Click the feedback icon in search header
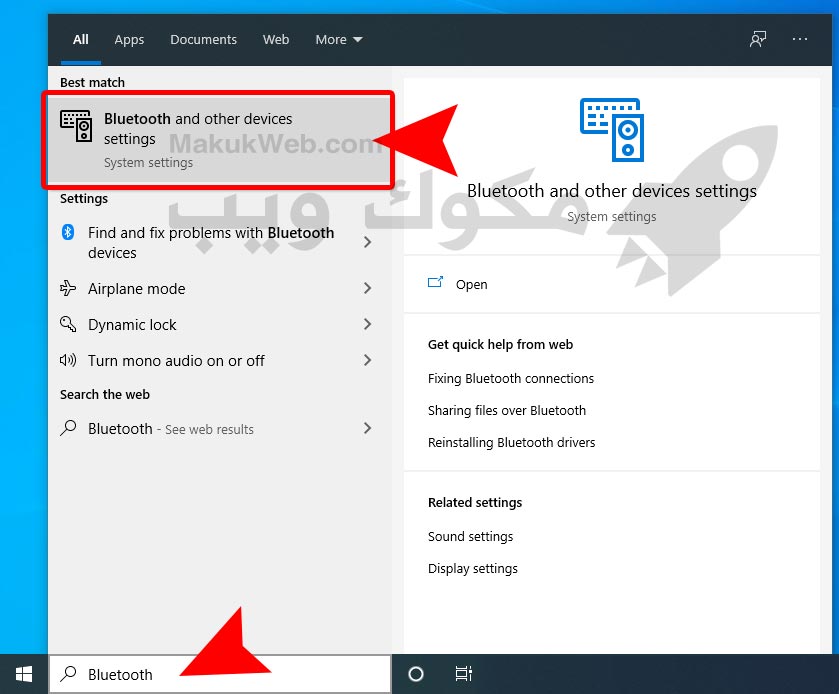The width and height of the screenshot is (839, 694). [758, 39]
